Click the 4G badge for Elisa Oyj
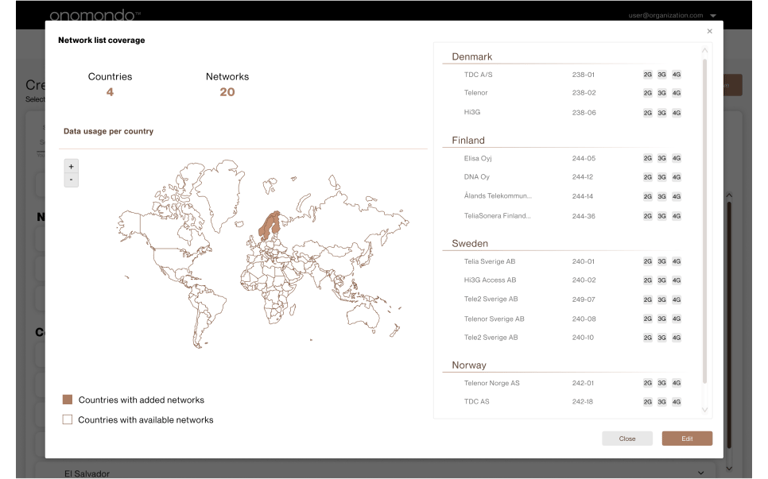The height and width of the screenshot is (479, 768). click(676, 158)
